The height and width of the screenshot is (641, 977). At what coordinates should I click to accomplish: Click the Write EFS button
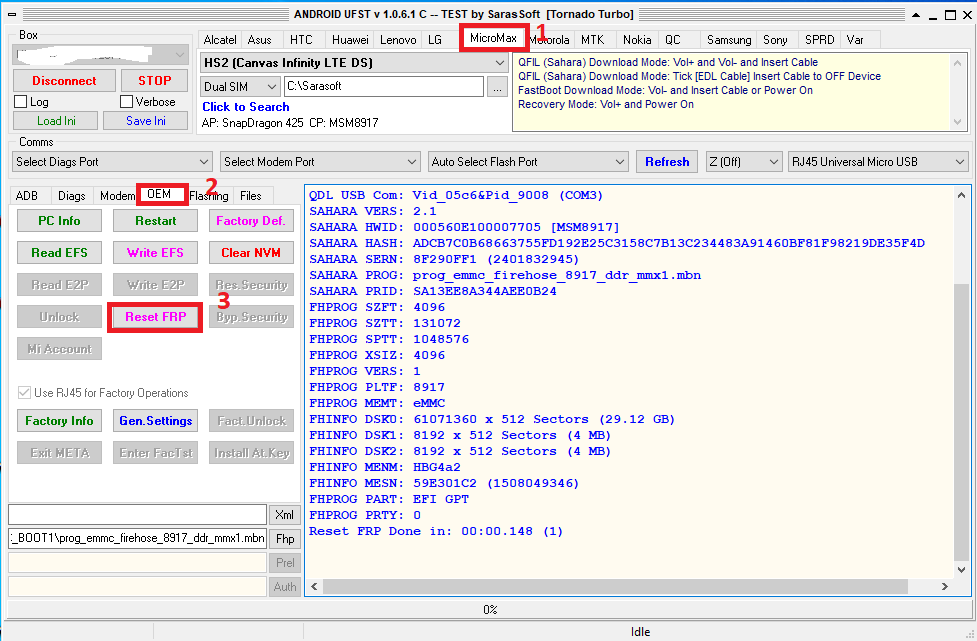(155, 253)
